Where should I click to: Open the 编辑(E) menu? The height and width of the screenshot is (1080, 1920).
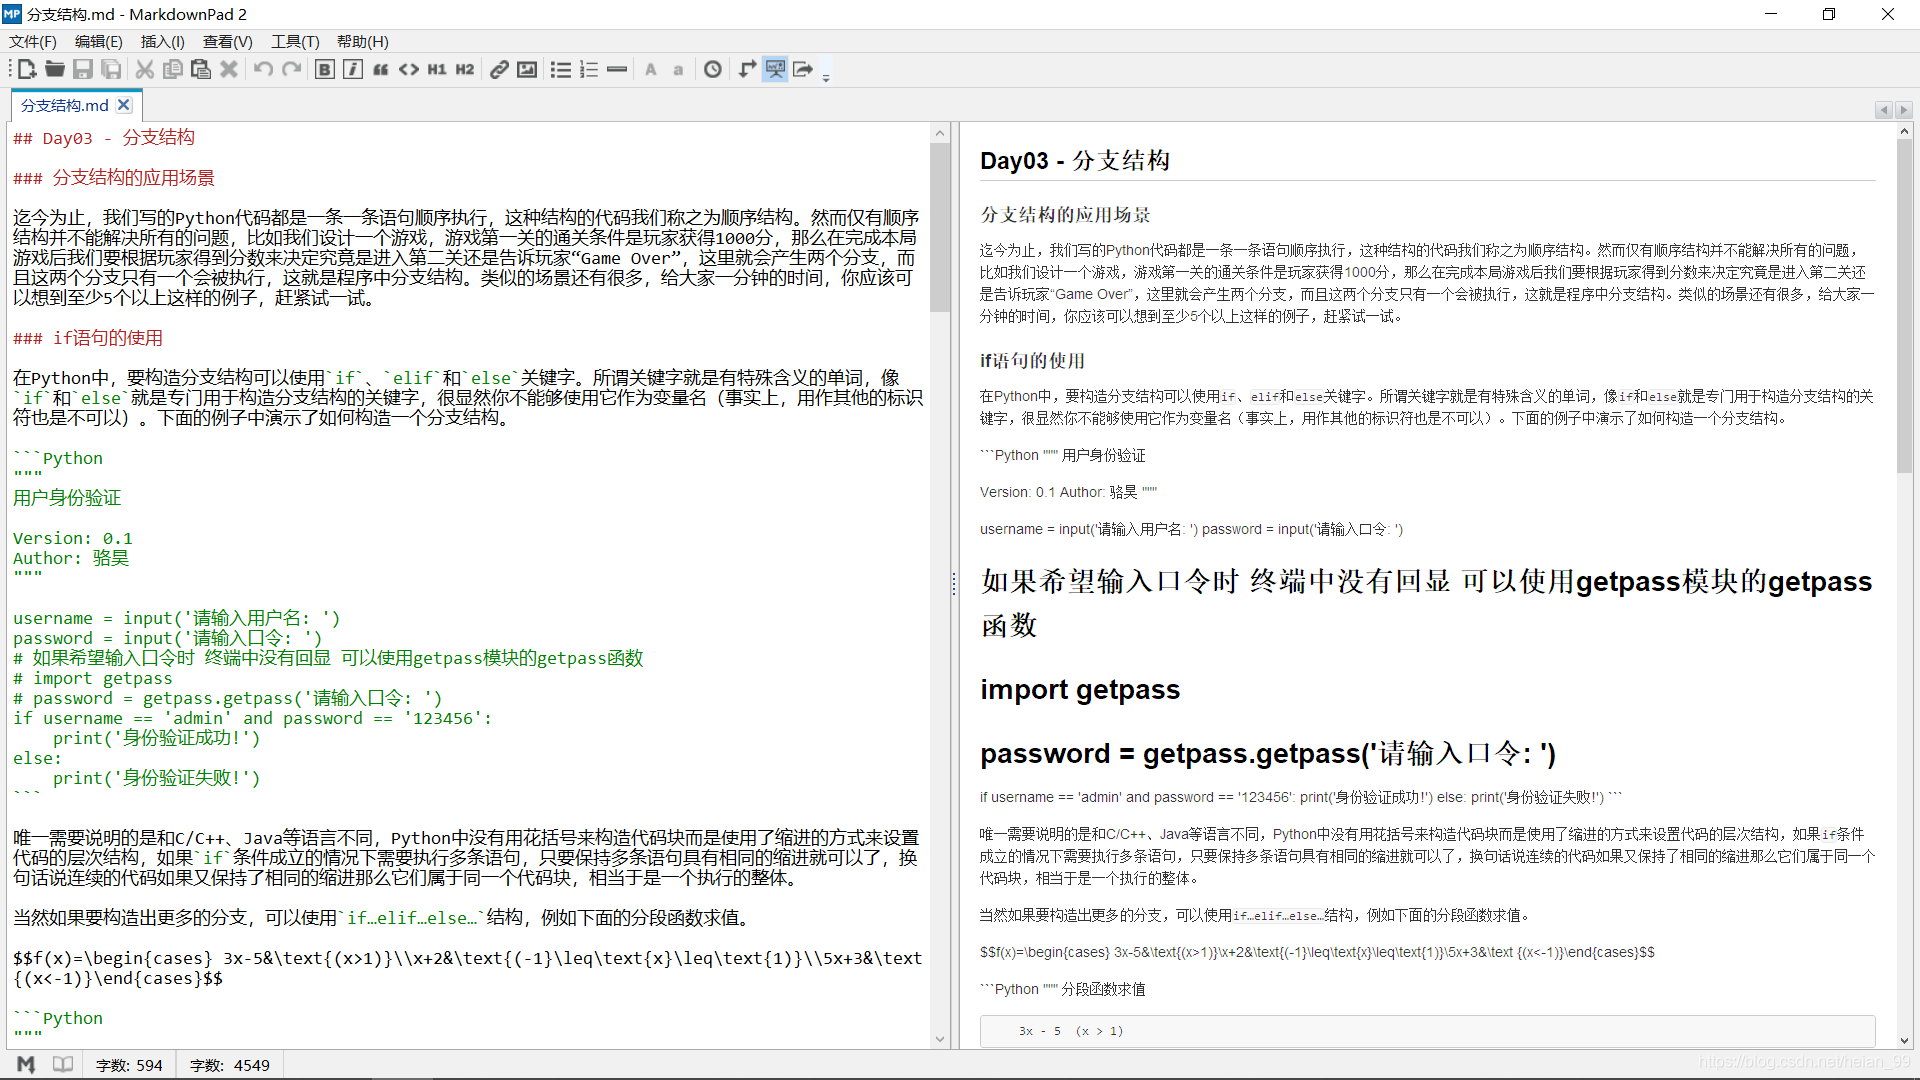(99, 41)
